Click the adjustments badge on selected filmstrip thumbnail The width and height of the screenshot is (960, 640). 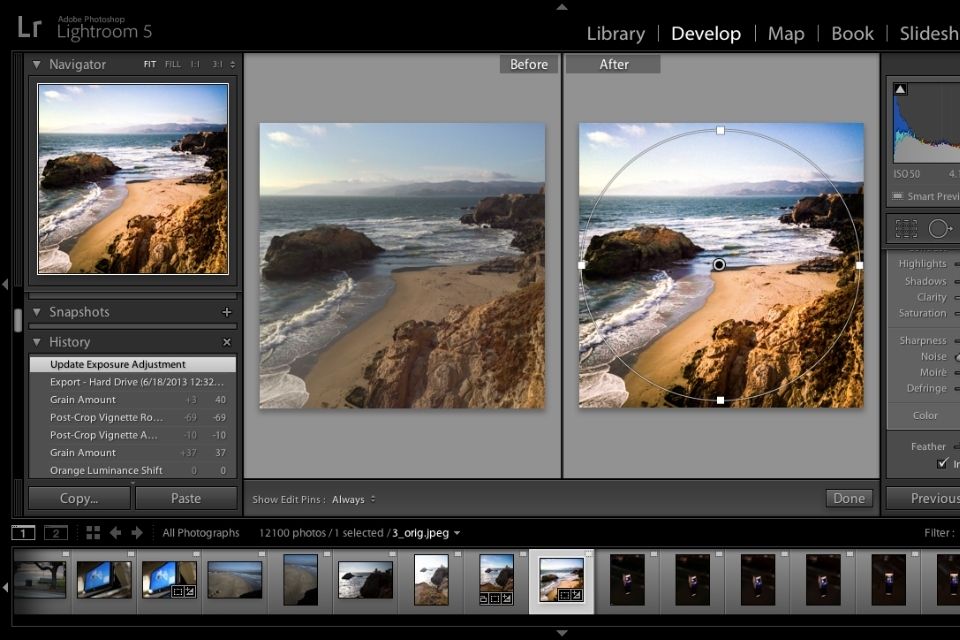click(576, 595)
